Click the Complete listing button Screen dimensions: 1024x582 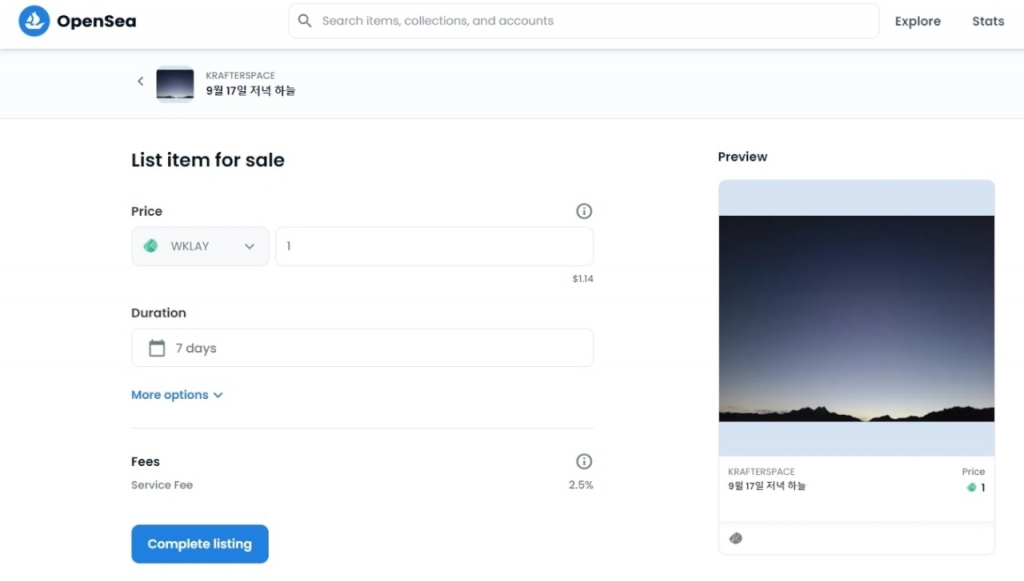(200, 544)
